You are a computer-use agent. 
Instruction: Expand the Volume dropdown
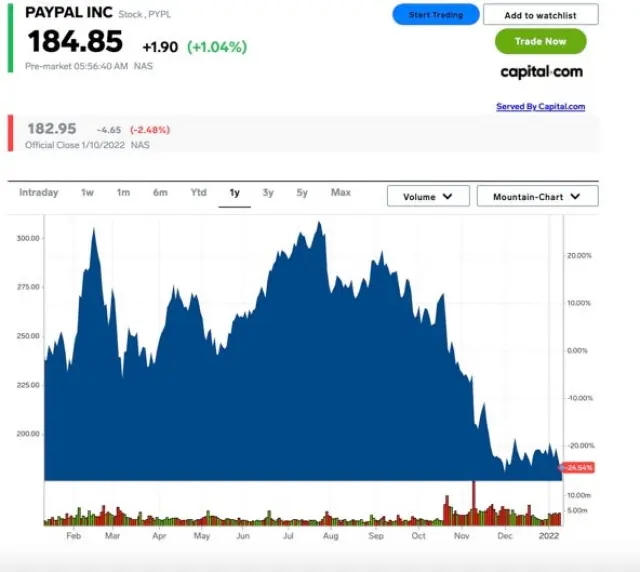tap(428, 197)
